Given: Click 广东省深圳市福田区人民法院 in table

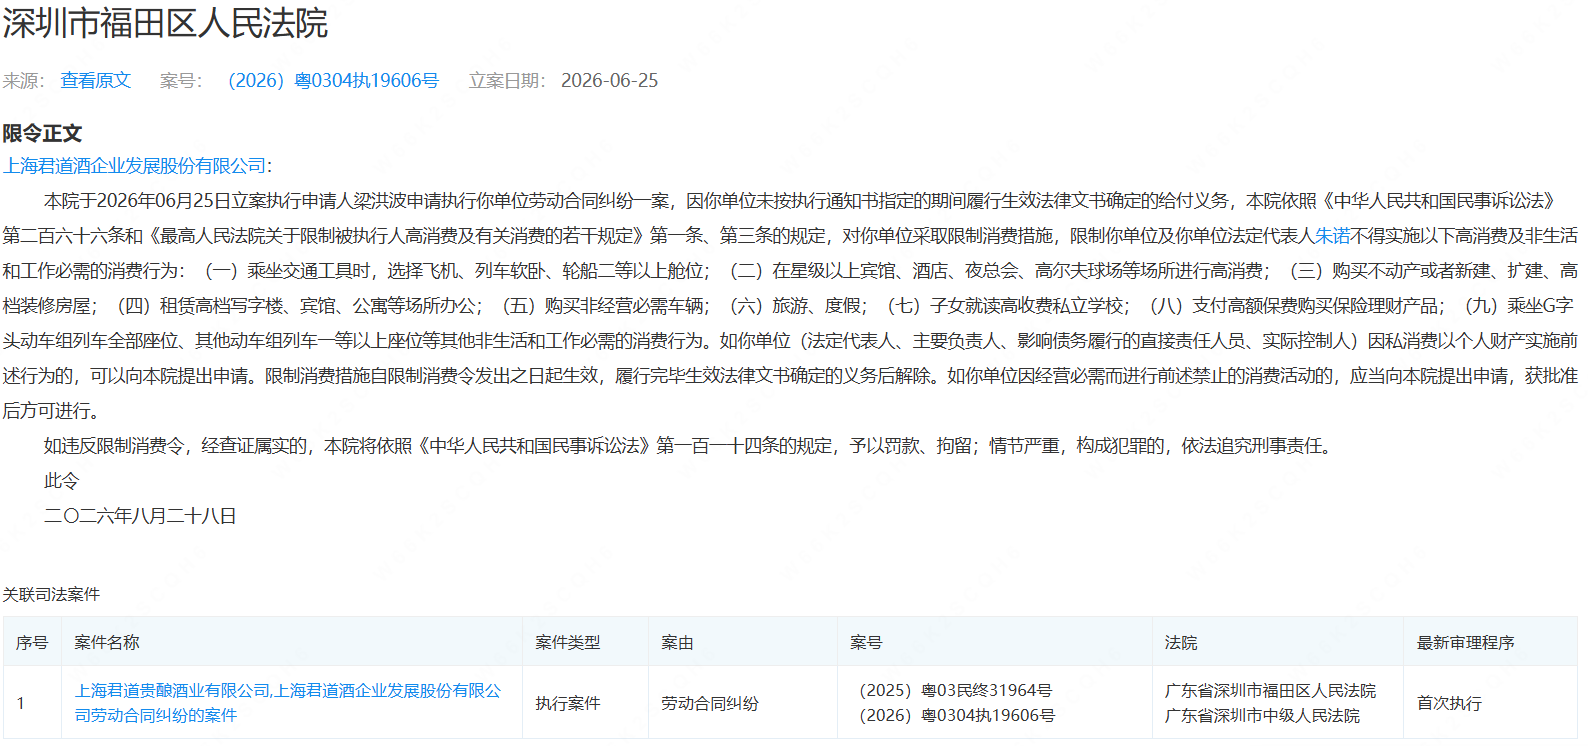Looking at the screenshot, I should tap(1270, 691).
